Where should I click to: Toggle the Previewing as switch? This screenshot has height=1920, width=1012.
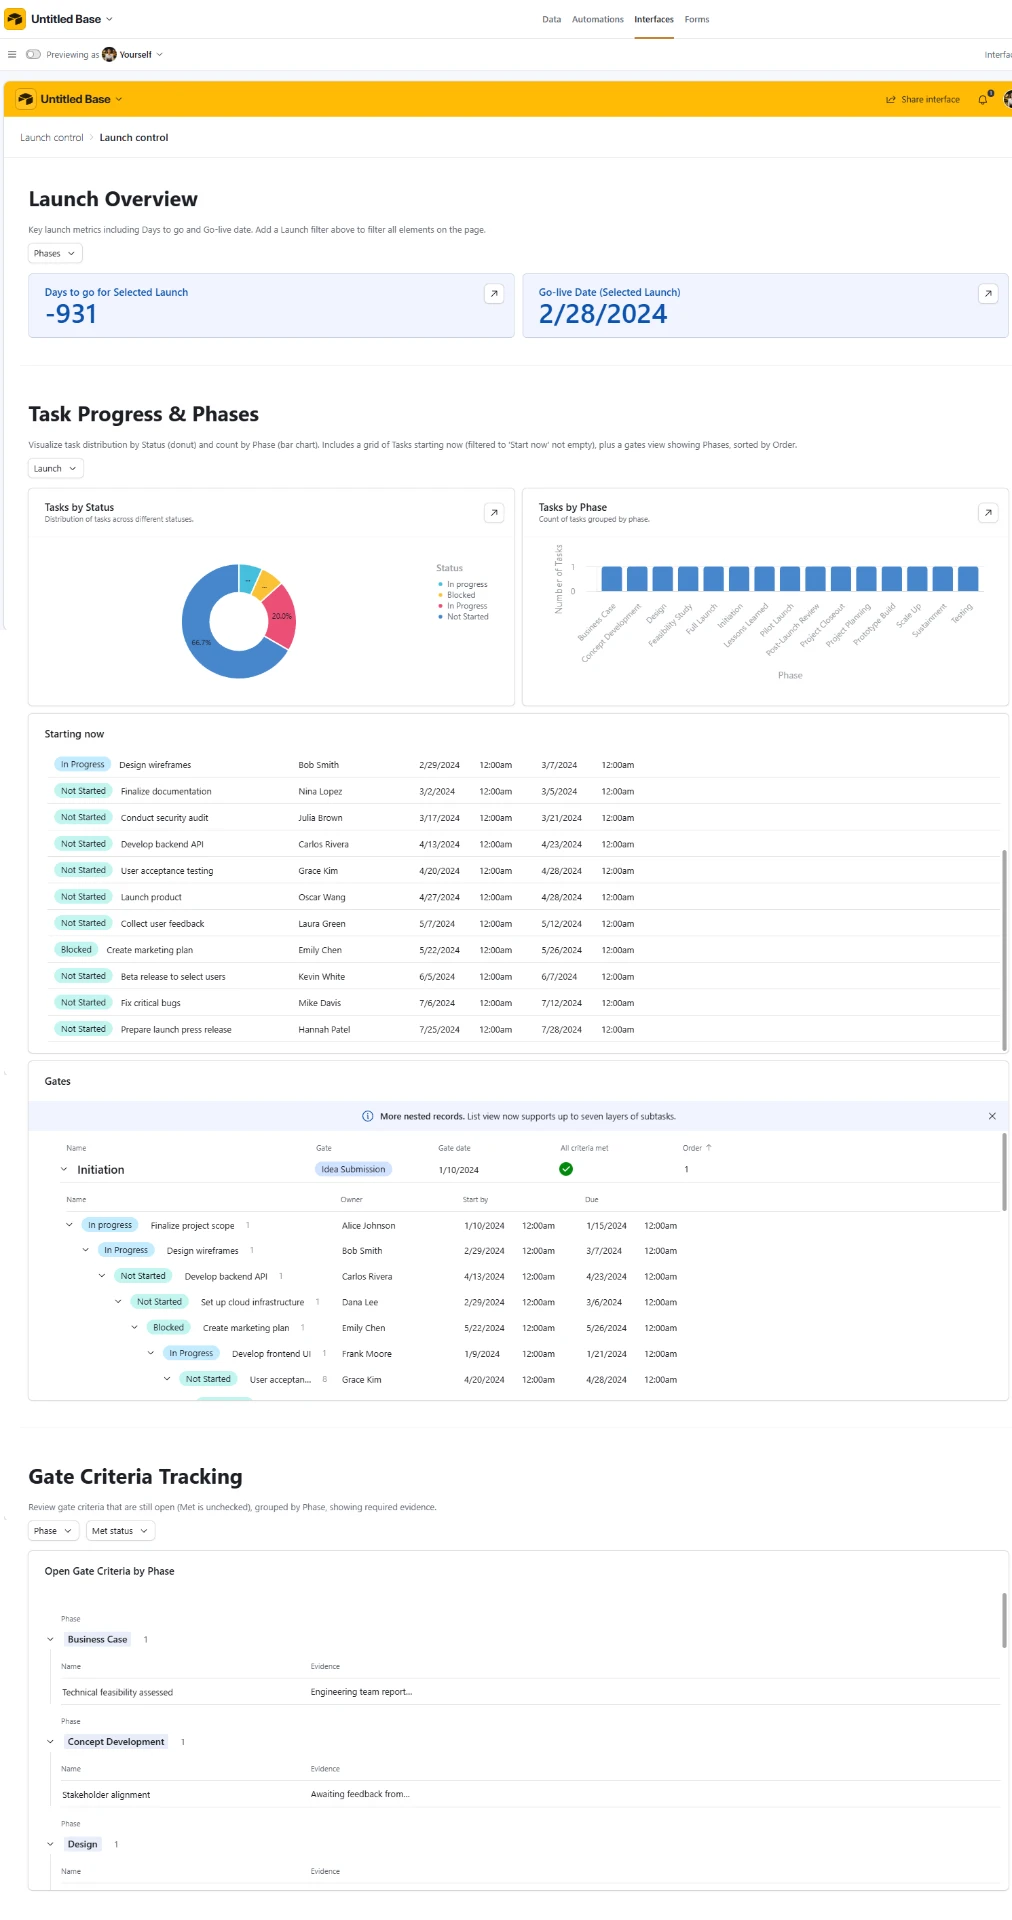click(33, 55)
